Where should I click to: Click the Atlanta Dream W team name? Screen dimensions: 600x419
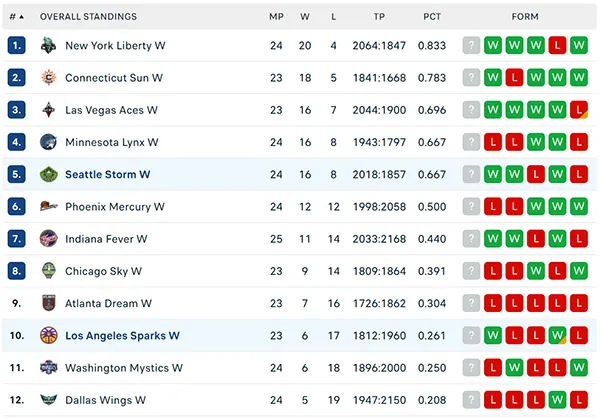pyautogui.click(x=108, y=303)
